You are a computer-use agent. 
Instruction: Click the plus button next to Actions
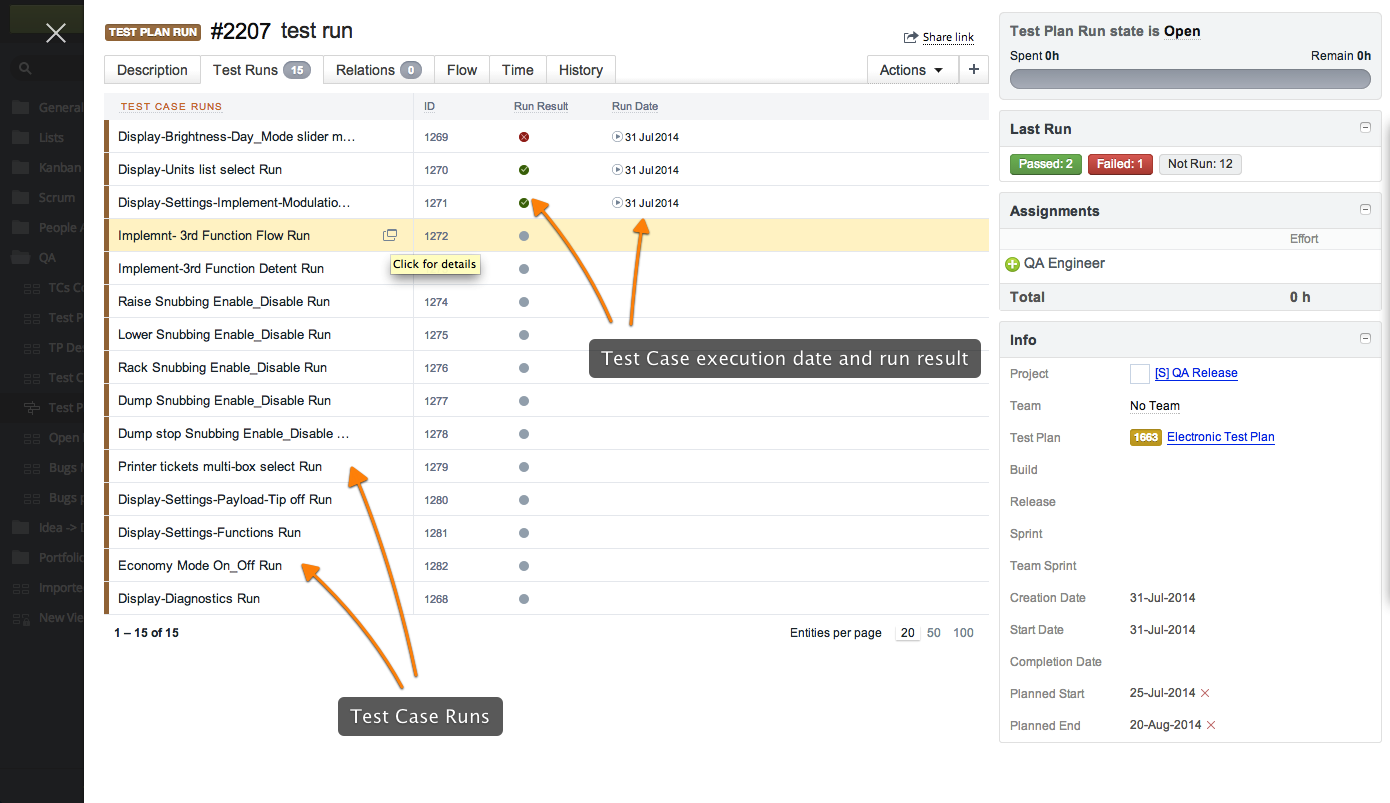[974, 69]
